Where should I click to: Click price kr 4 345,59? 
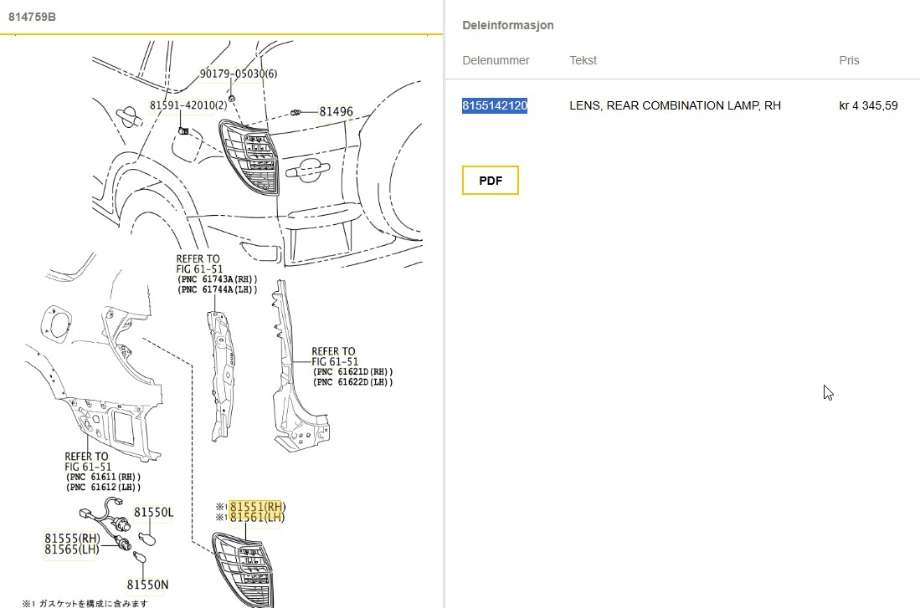tap(868, 106)
